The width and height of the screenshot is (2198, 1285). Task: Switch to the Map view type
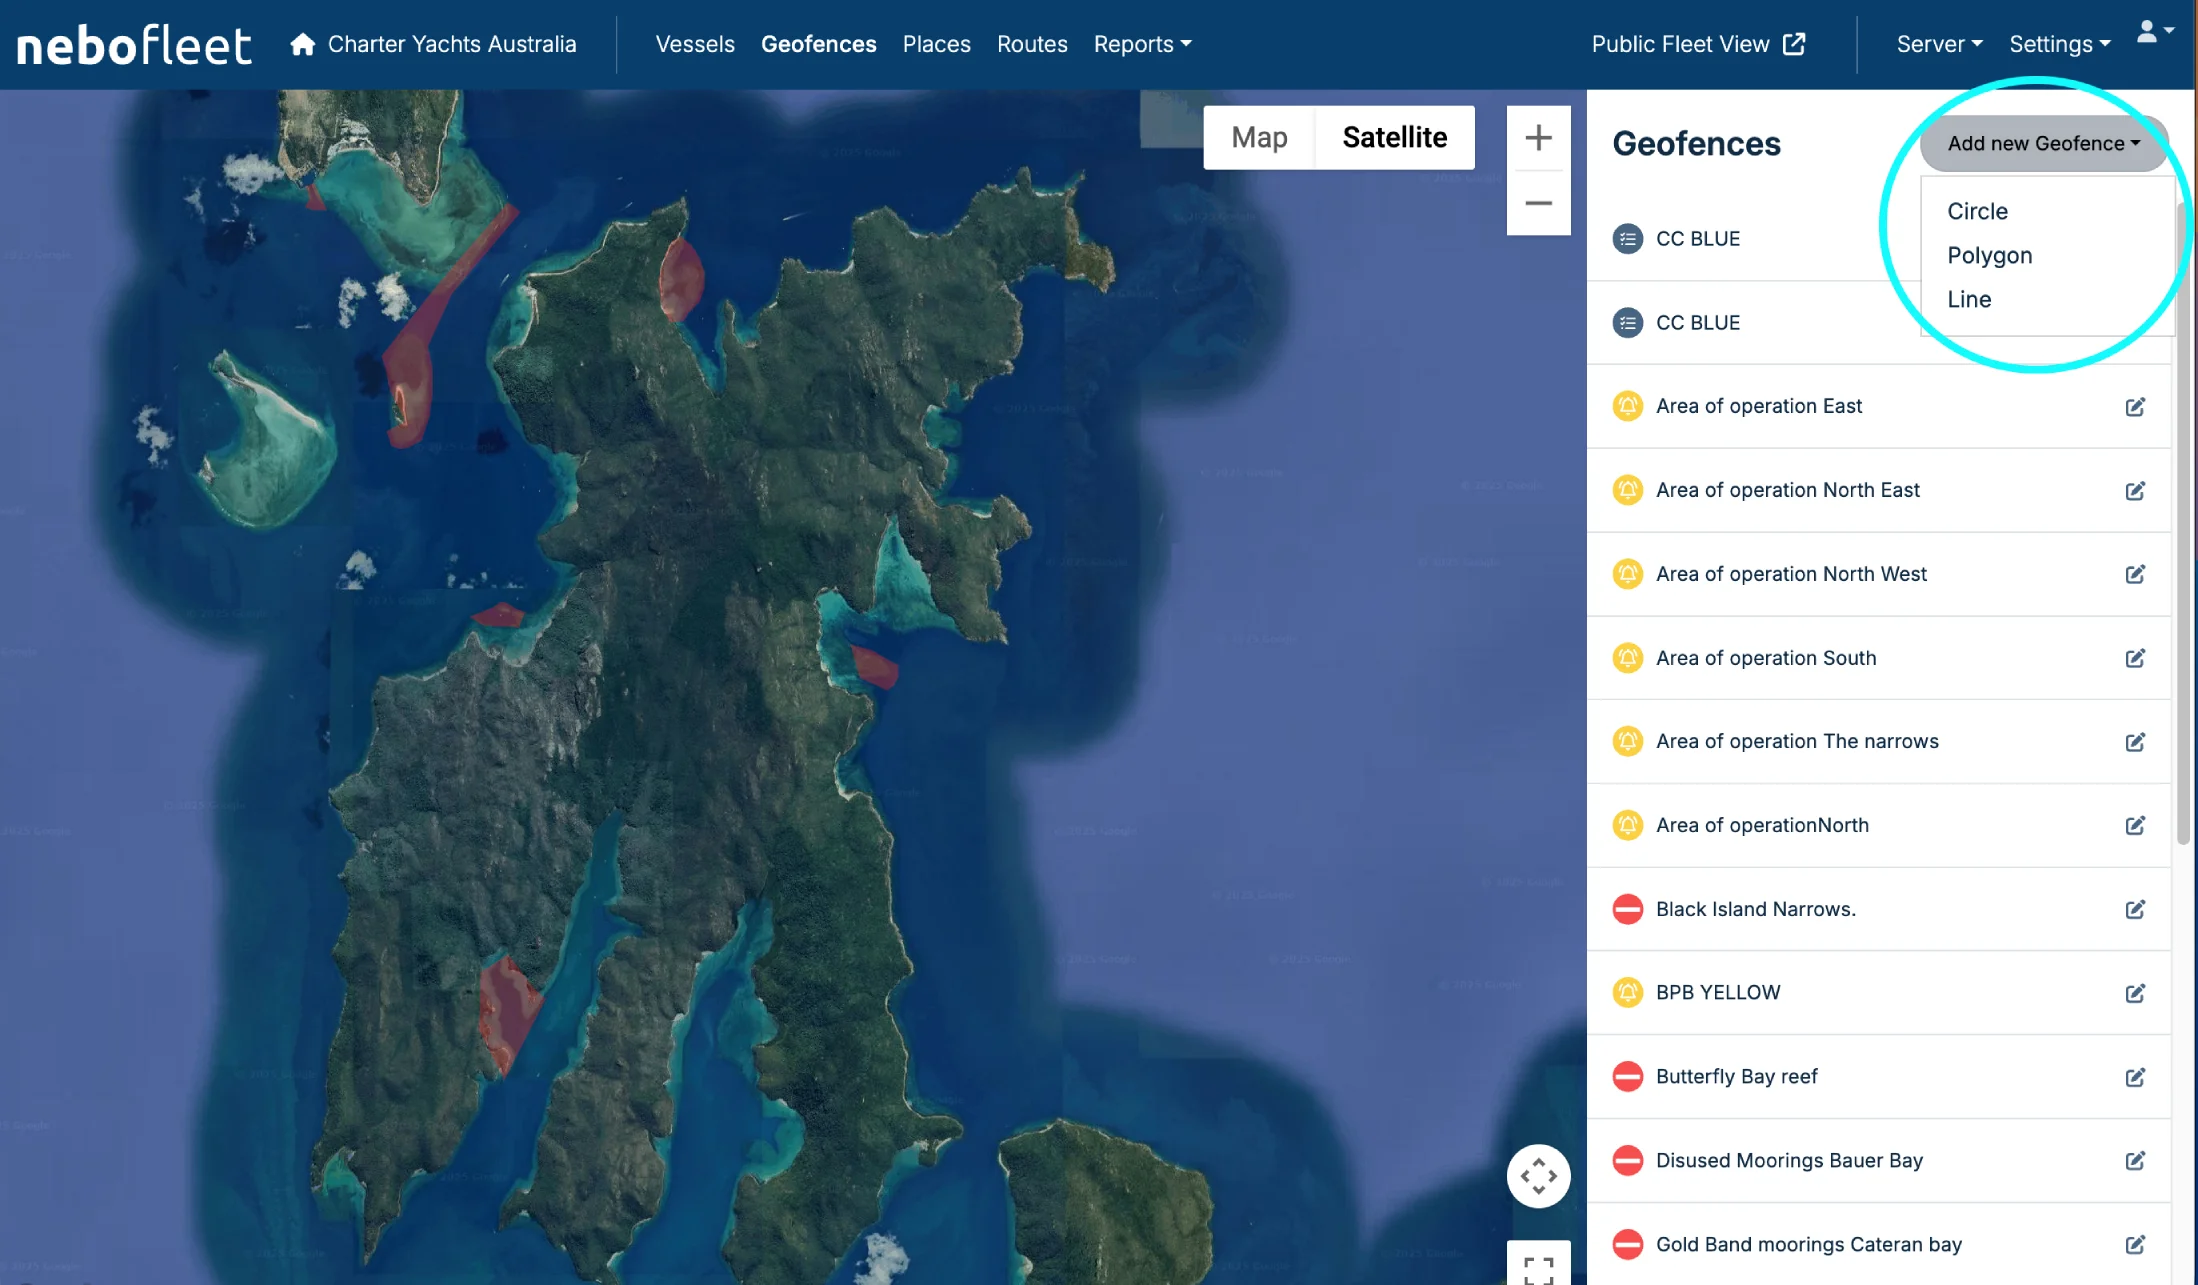(x=1259, y=138)
